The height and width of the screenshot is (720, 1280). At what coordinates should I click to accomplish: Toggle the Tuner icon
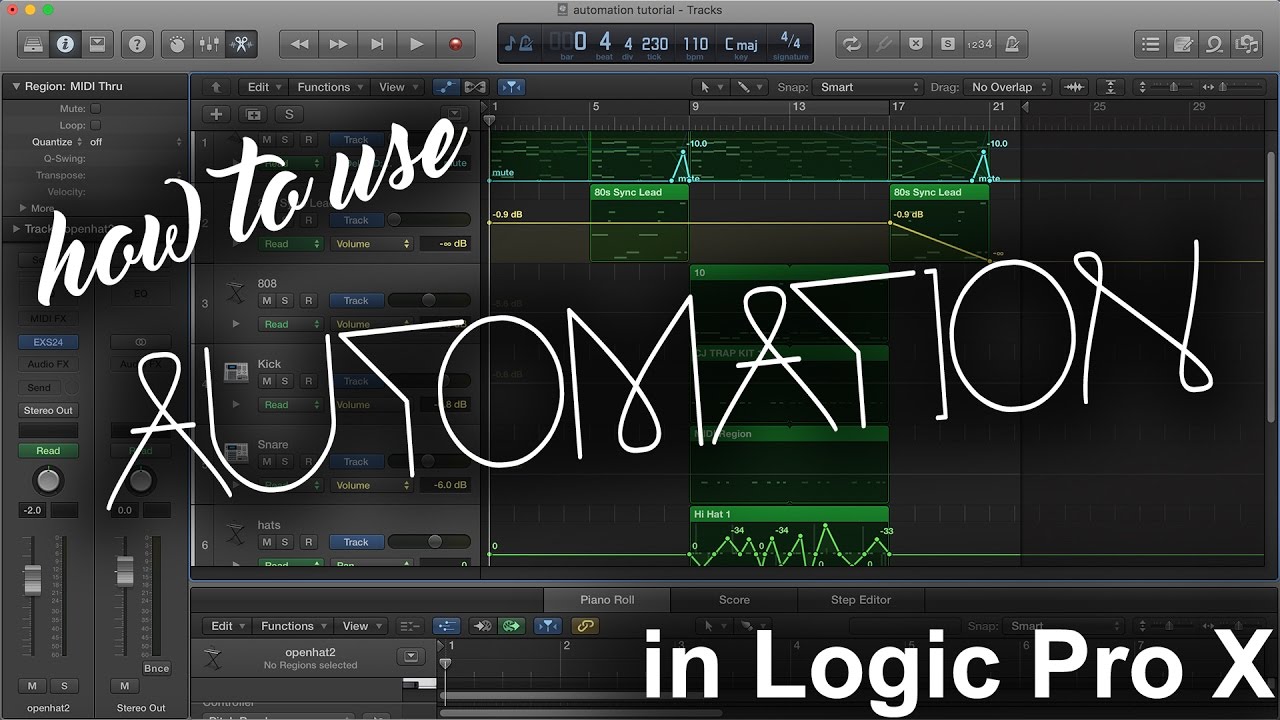coord(883,44)
